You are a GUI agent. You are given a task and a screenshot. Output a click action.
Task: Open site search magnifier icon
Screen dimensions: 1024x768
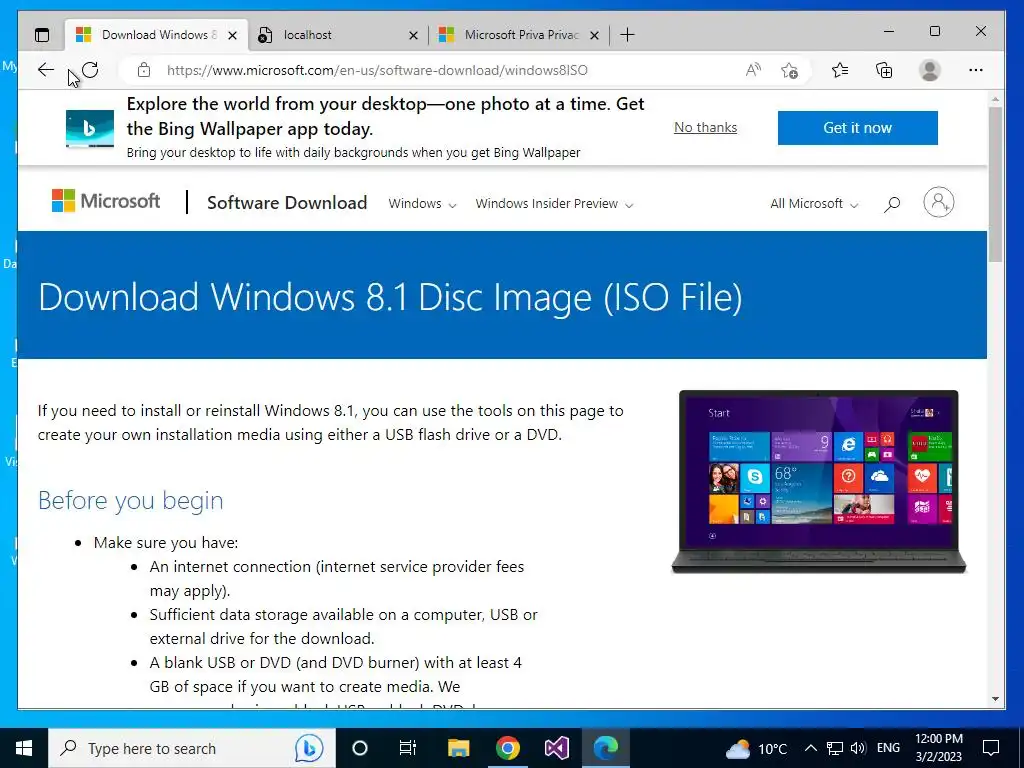point(891,204)
